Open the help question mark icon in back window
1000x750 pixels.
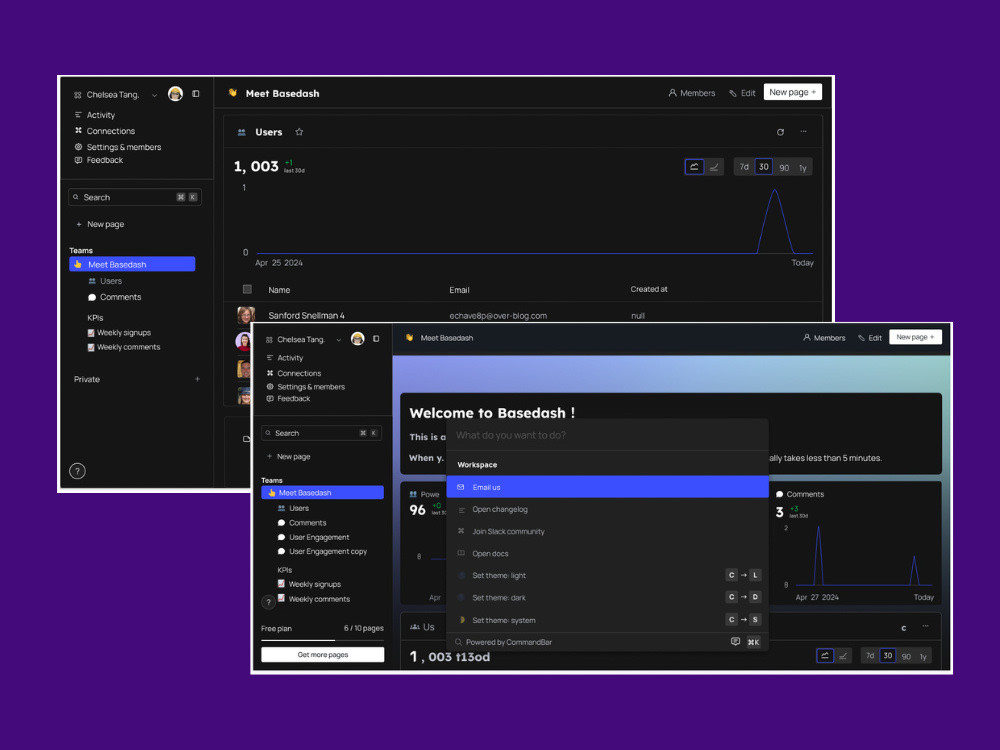pyautogui.click(x=77, y=471)
